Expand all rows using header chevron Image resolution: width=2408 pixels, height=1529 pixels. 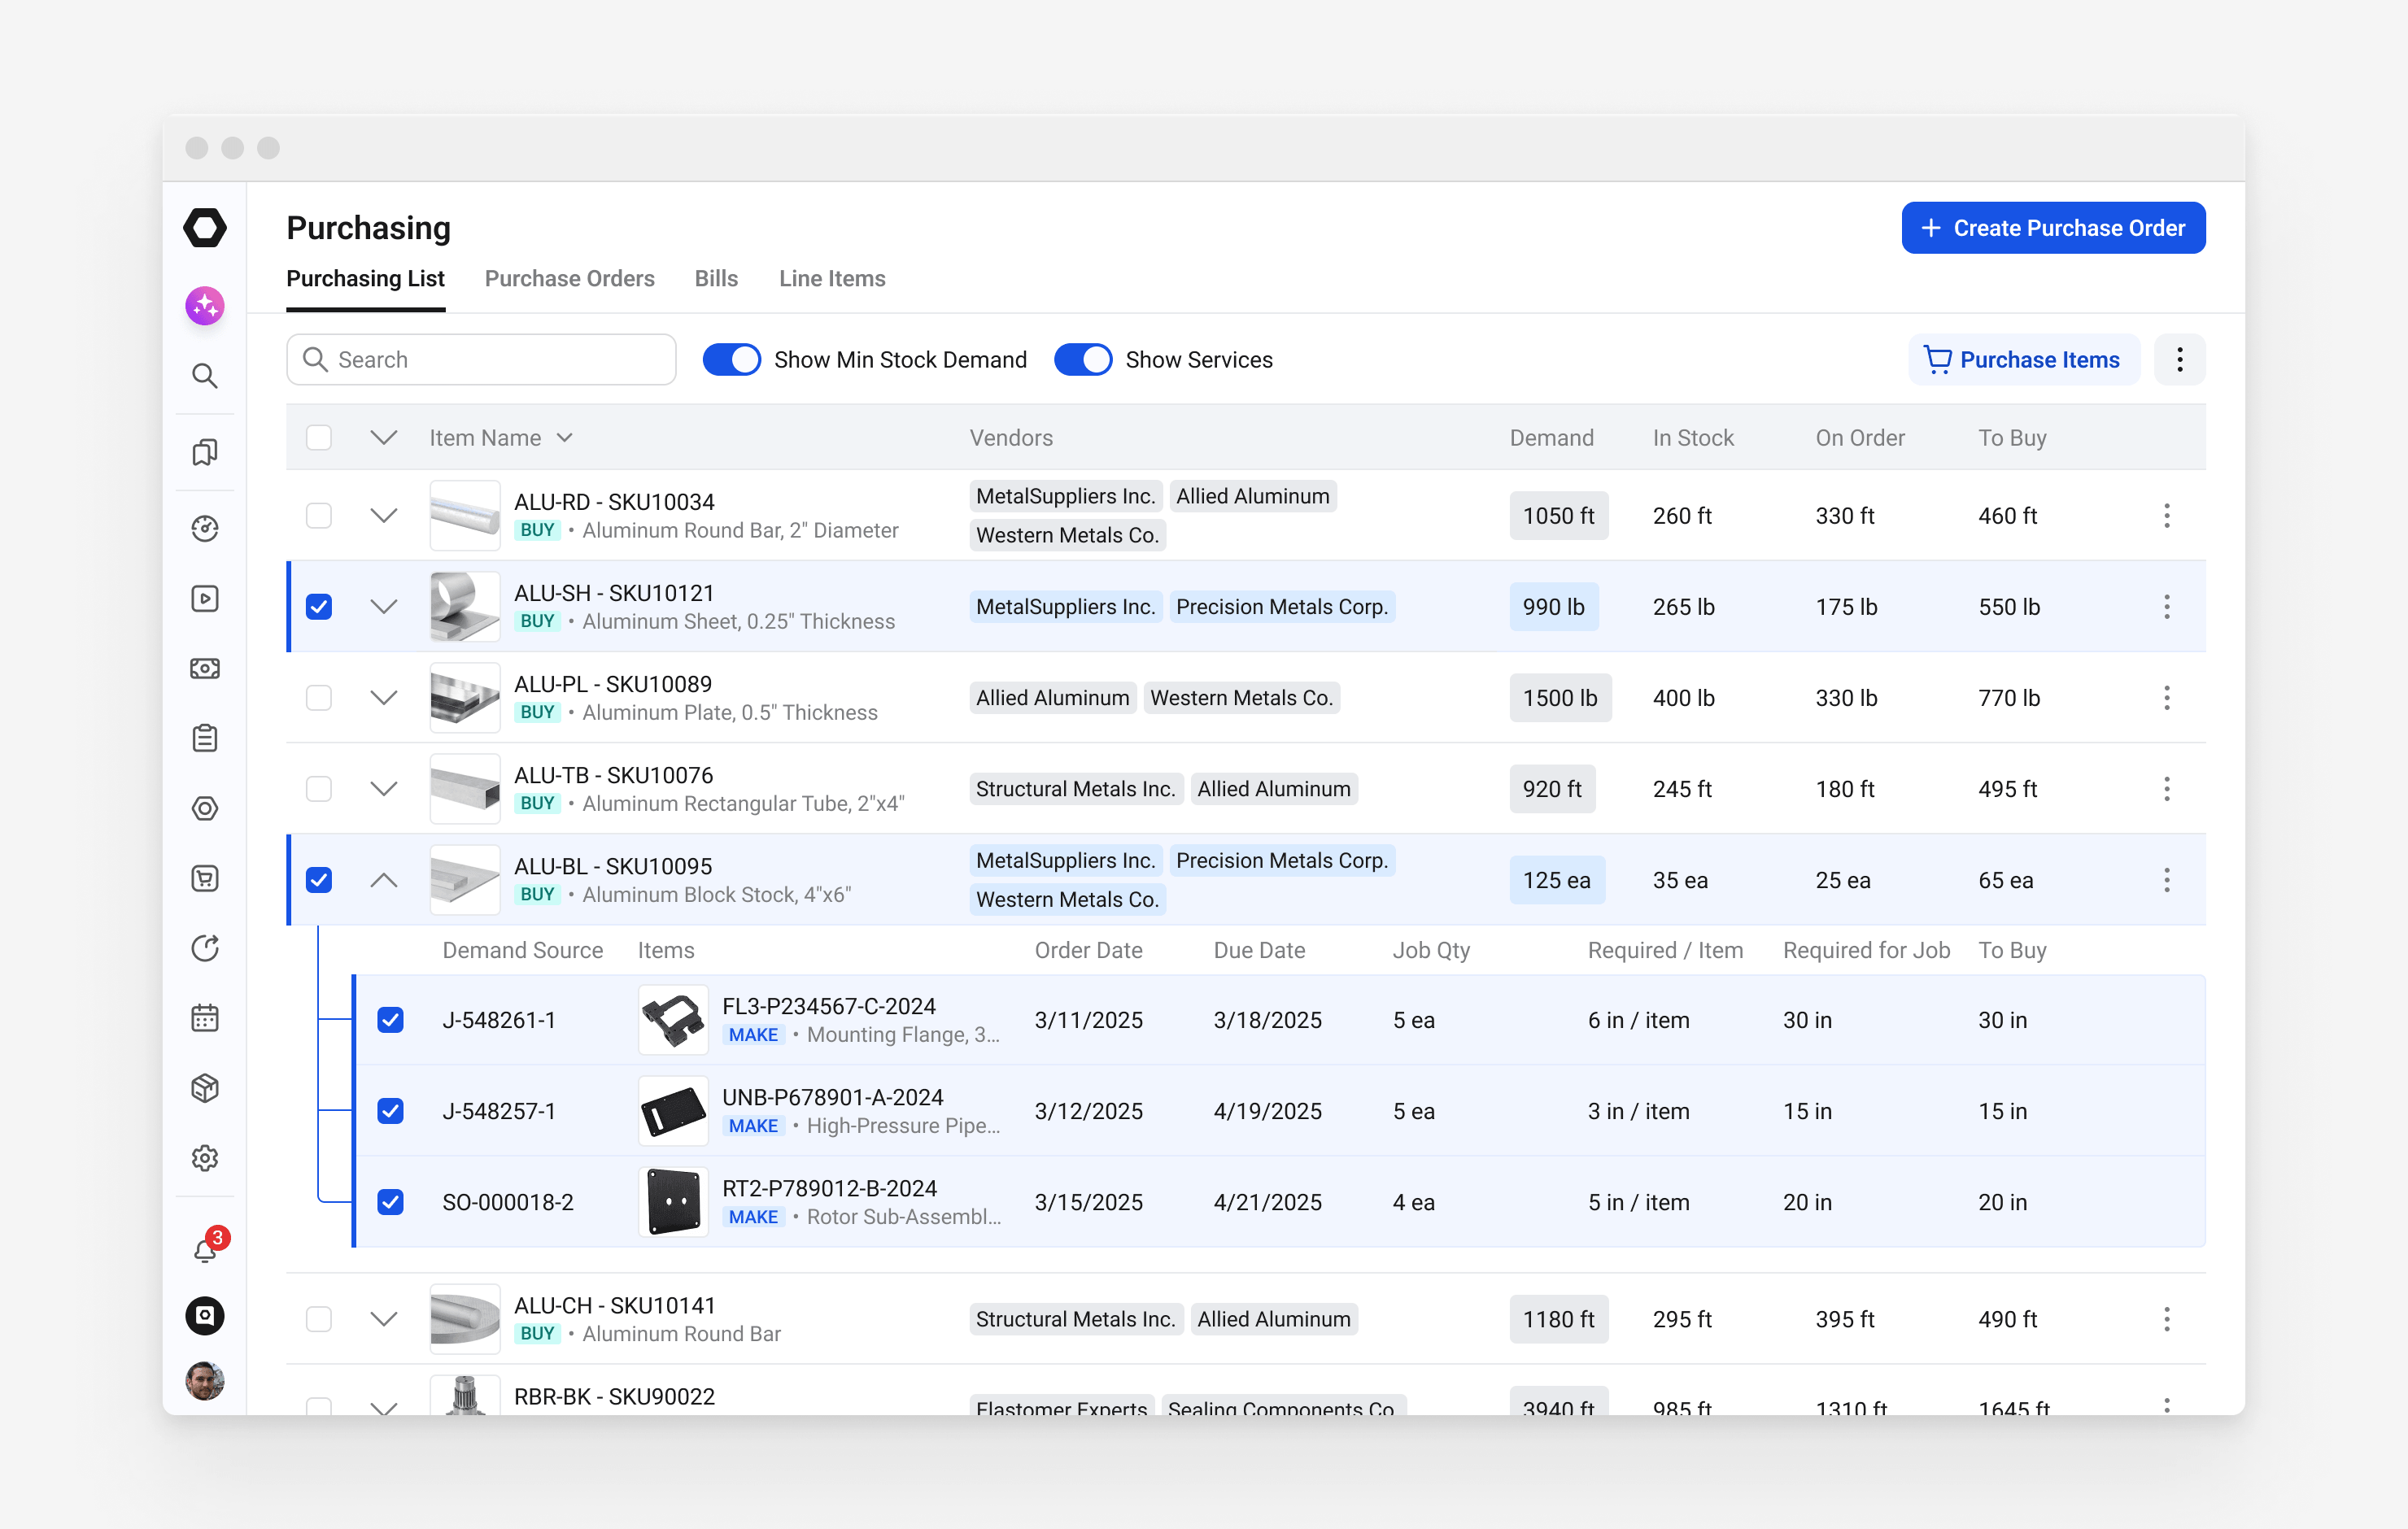coord(384,438)
